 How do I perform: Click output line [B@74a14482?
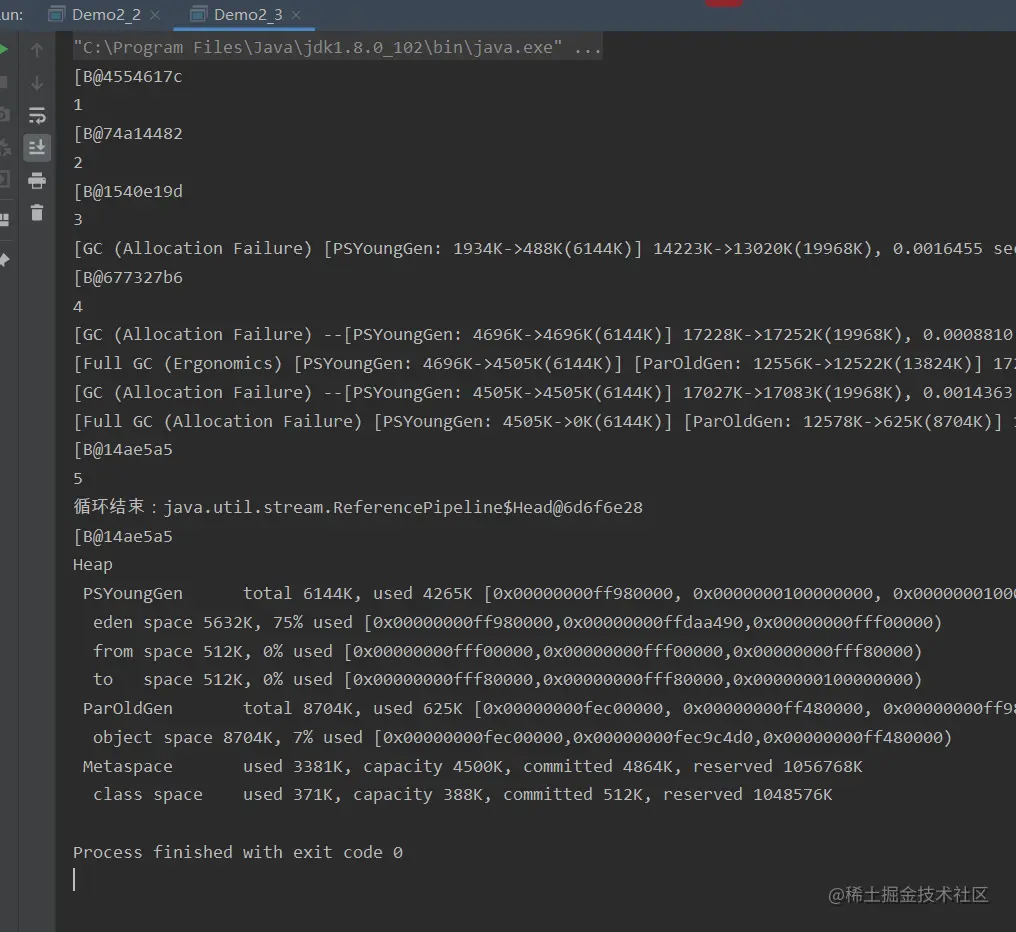pos(128,134)
